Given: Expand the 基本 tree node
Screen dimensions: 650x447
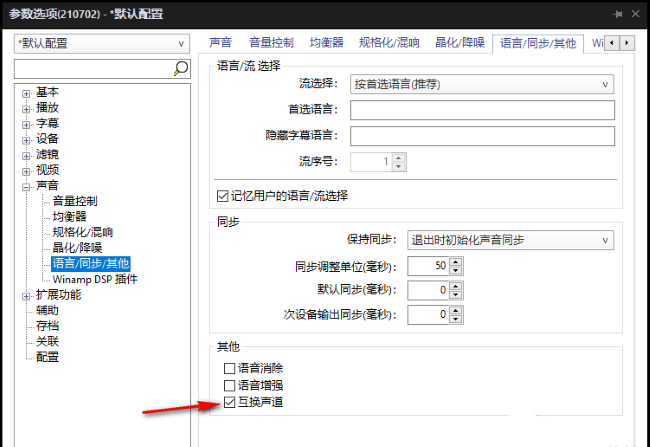Looking at the screenshot, I should pos(26,94).
